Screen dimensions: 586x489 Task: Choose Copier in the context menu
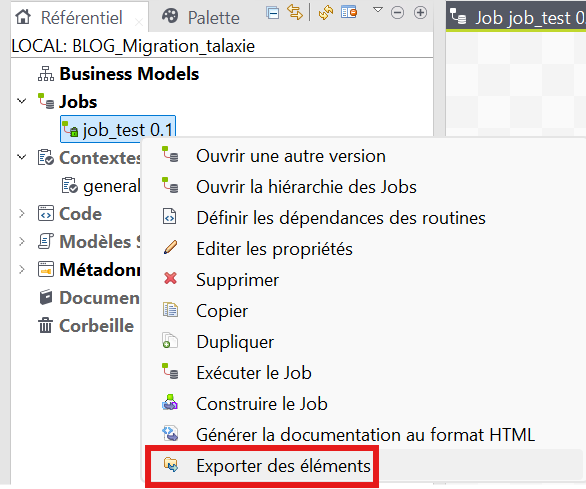(x=222, y=311)
